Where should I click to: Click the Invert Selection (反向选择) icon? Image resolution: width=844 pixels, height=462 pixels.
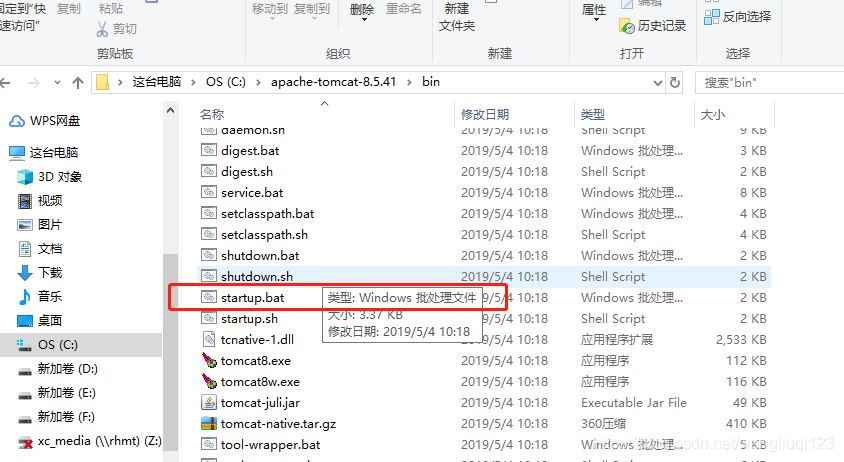tap(712, 17)
